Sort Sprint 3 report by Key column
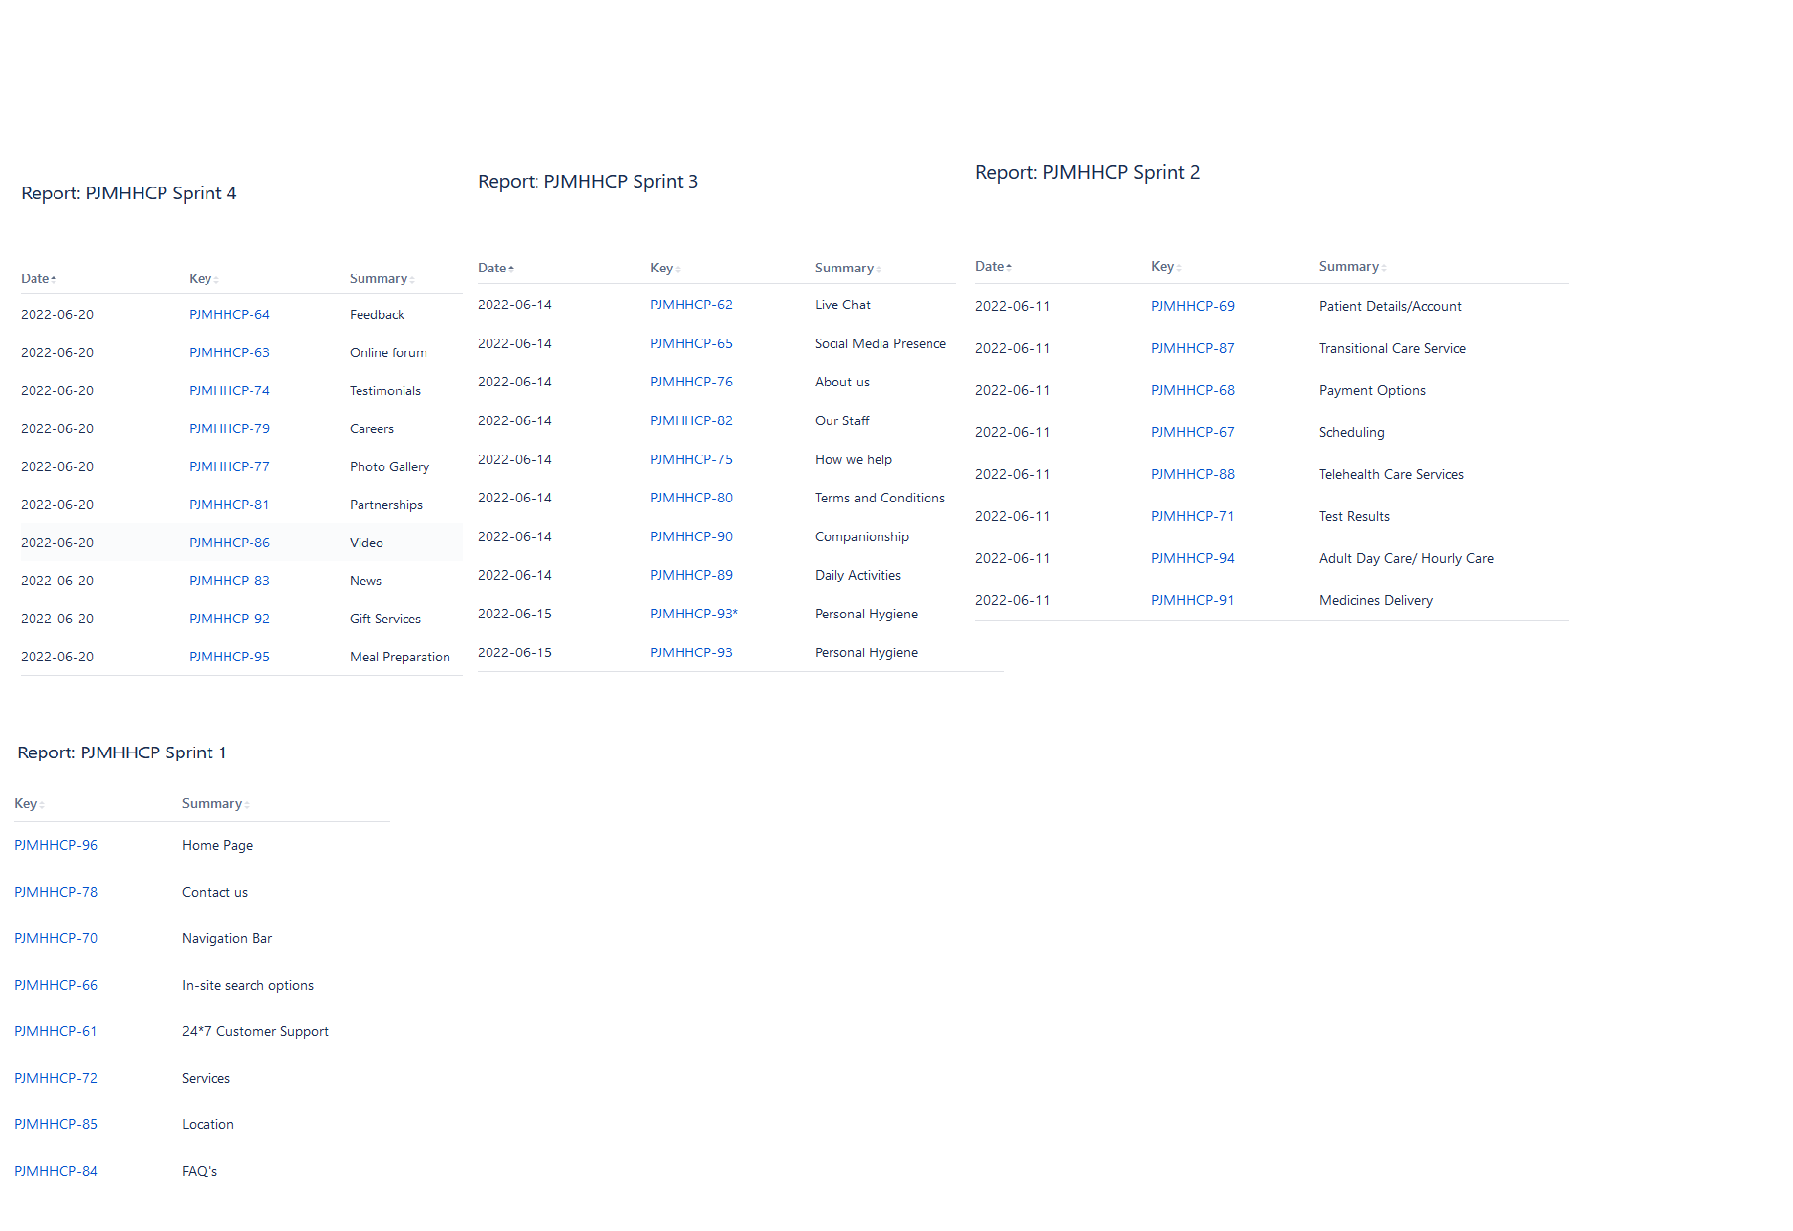This screenshot has height=1231, width=1793. [664, 268]
